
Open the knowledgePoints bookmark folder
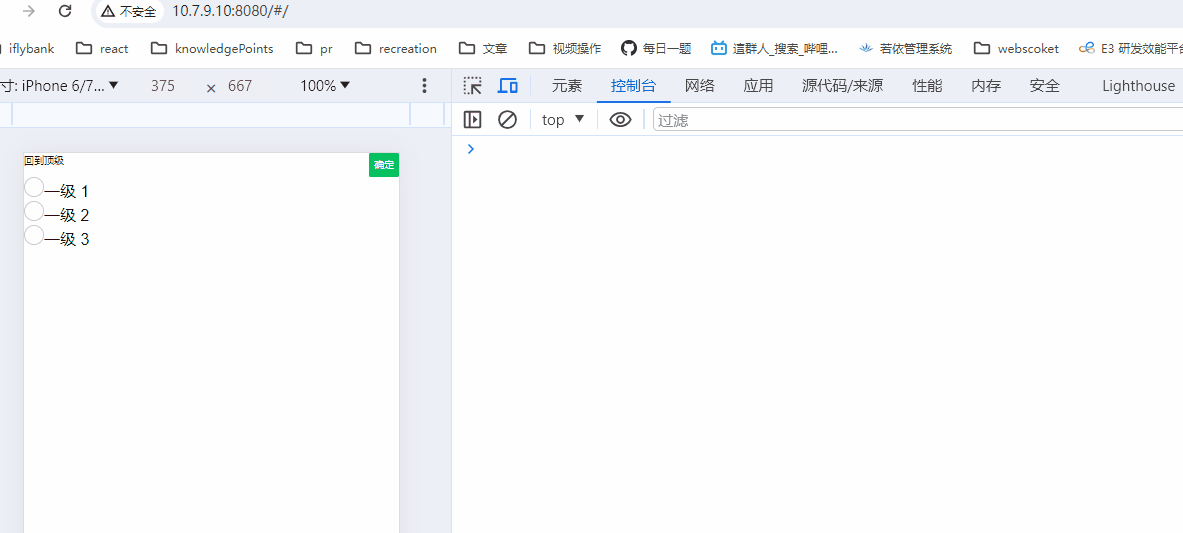pos(212,48)
